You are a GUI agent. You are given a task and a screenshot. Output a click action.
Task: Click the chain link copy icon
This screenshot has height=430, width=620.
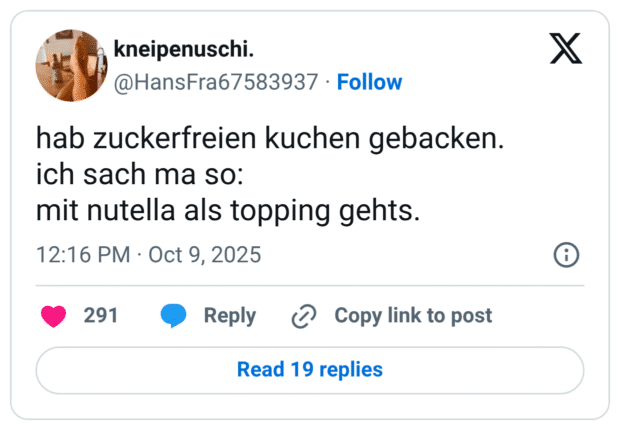[303, 316]
